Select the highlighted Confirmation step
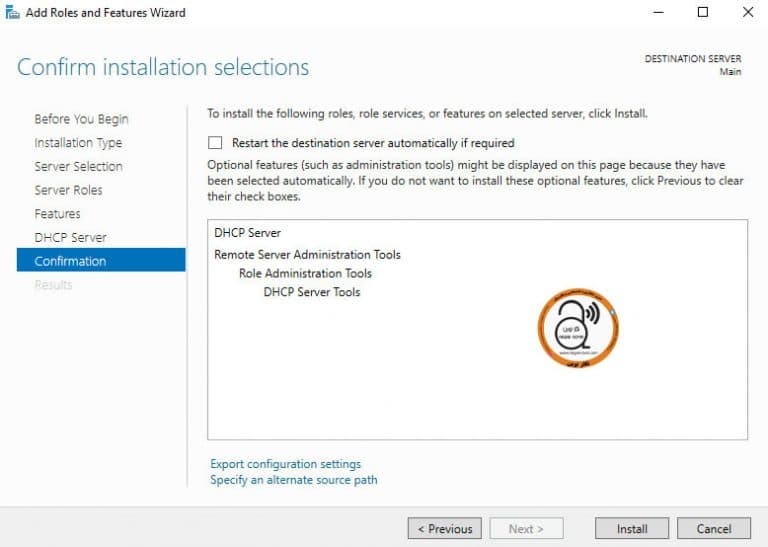This screenshot has width=768, height=547. (x=101, y=260)
